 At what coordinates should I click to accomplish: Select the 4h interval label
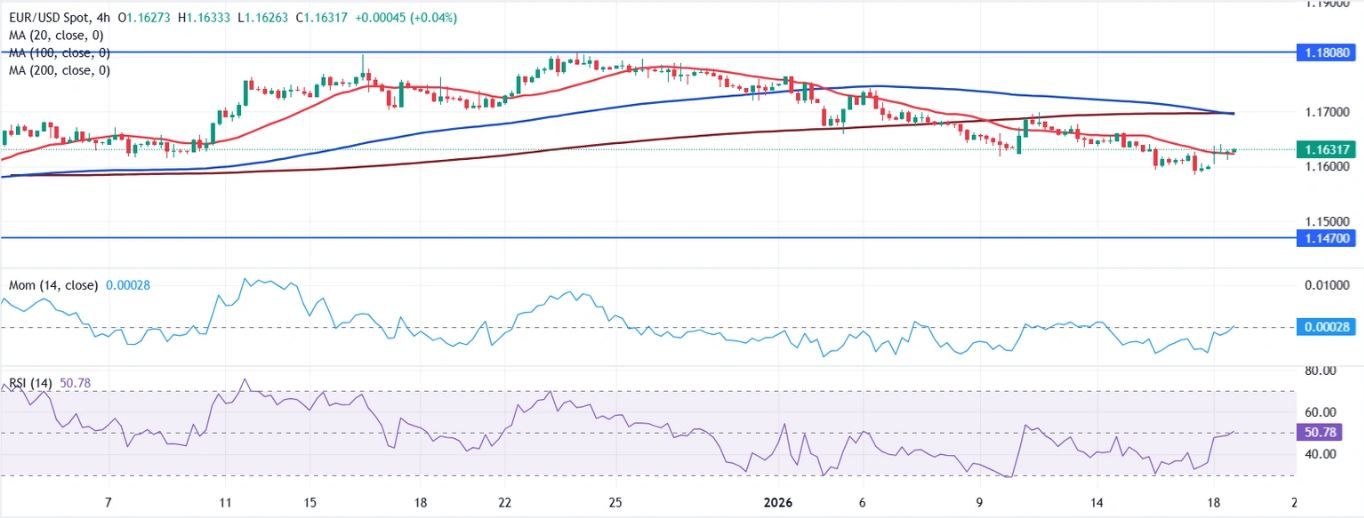tap(105, 18)
